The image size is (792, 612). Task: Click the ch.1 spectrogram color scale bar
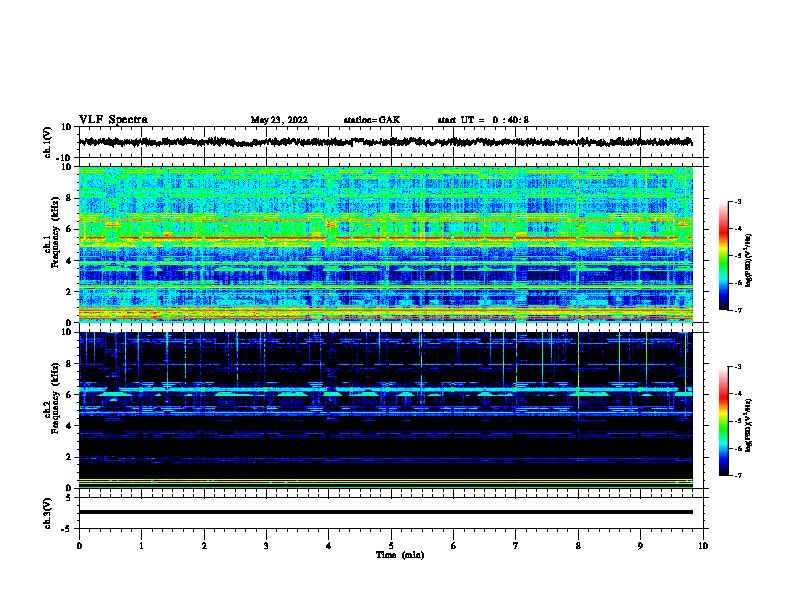pyautogui.click(x=723, y=256)
